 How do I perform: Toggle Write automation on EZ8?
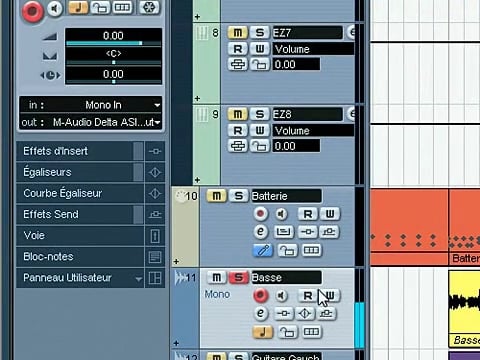[x=259, y=131]
